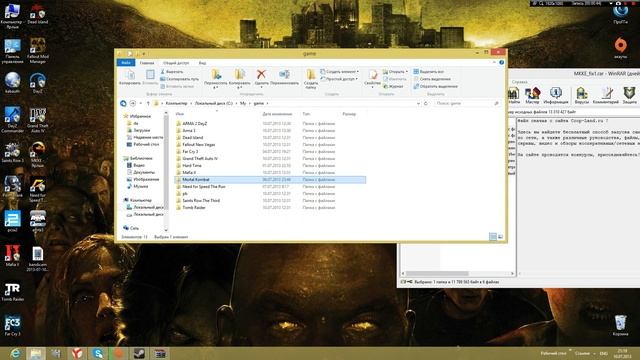
Task: Open the blue File (Файл) ribbon tab
Action: pyautogui.click(x=126, y=63)
